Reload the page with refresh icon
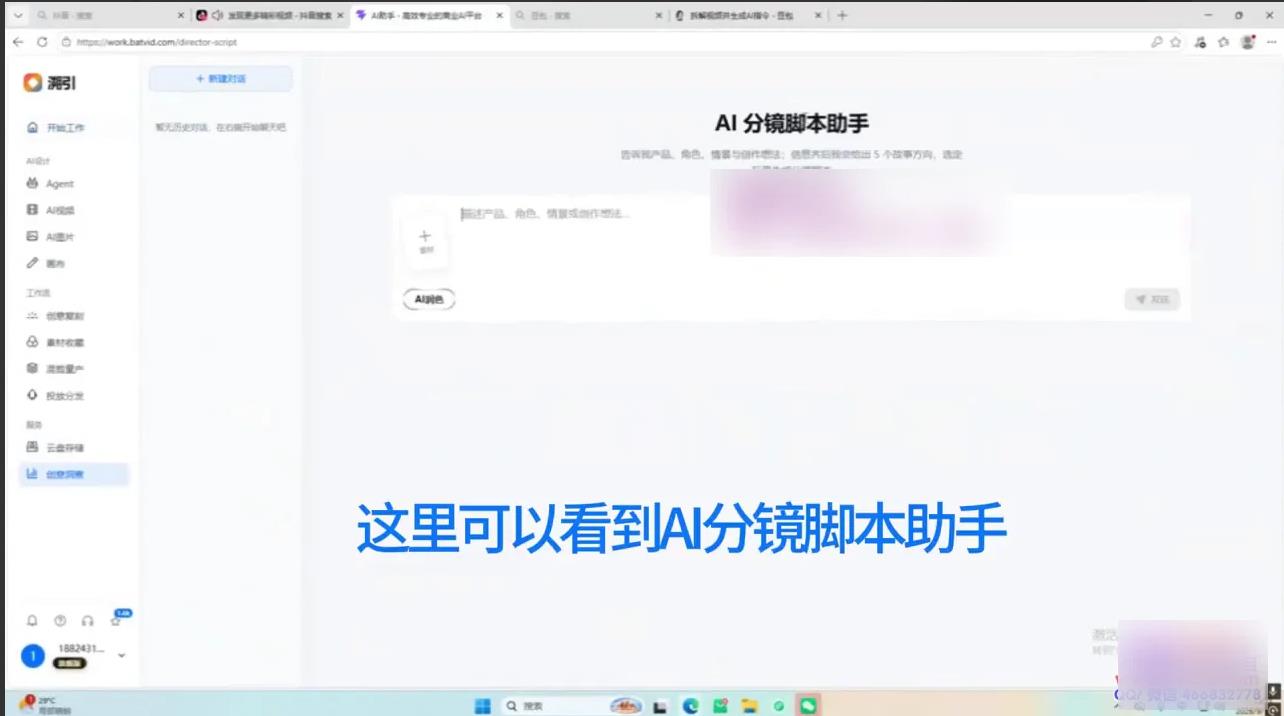The height and width of the screenshot is (716, 1284). pyautogui.click(x=42, y=42)
